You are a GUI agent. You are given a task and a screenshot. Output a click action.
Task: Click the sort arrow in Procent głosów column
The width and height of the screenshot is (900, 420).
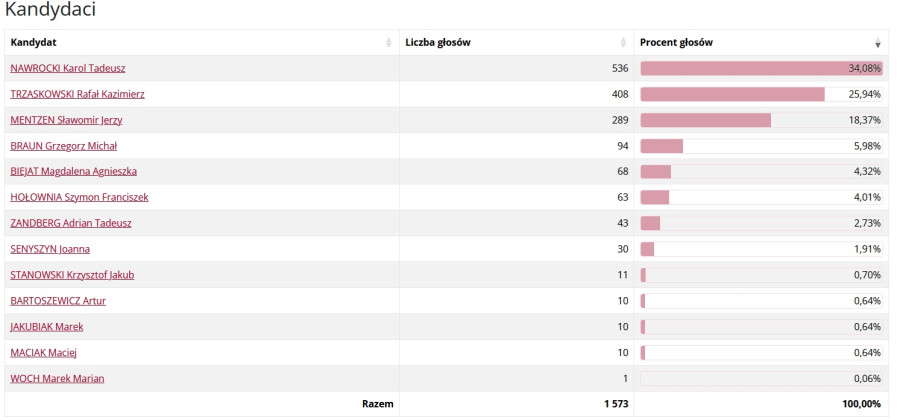pyautogui.click(x=878, y=43)
